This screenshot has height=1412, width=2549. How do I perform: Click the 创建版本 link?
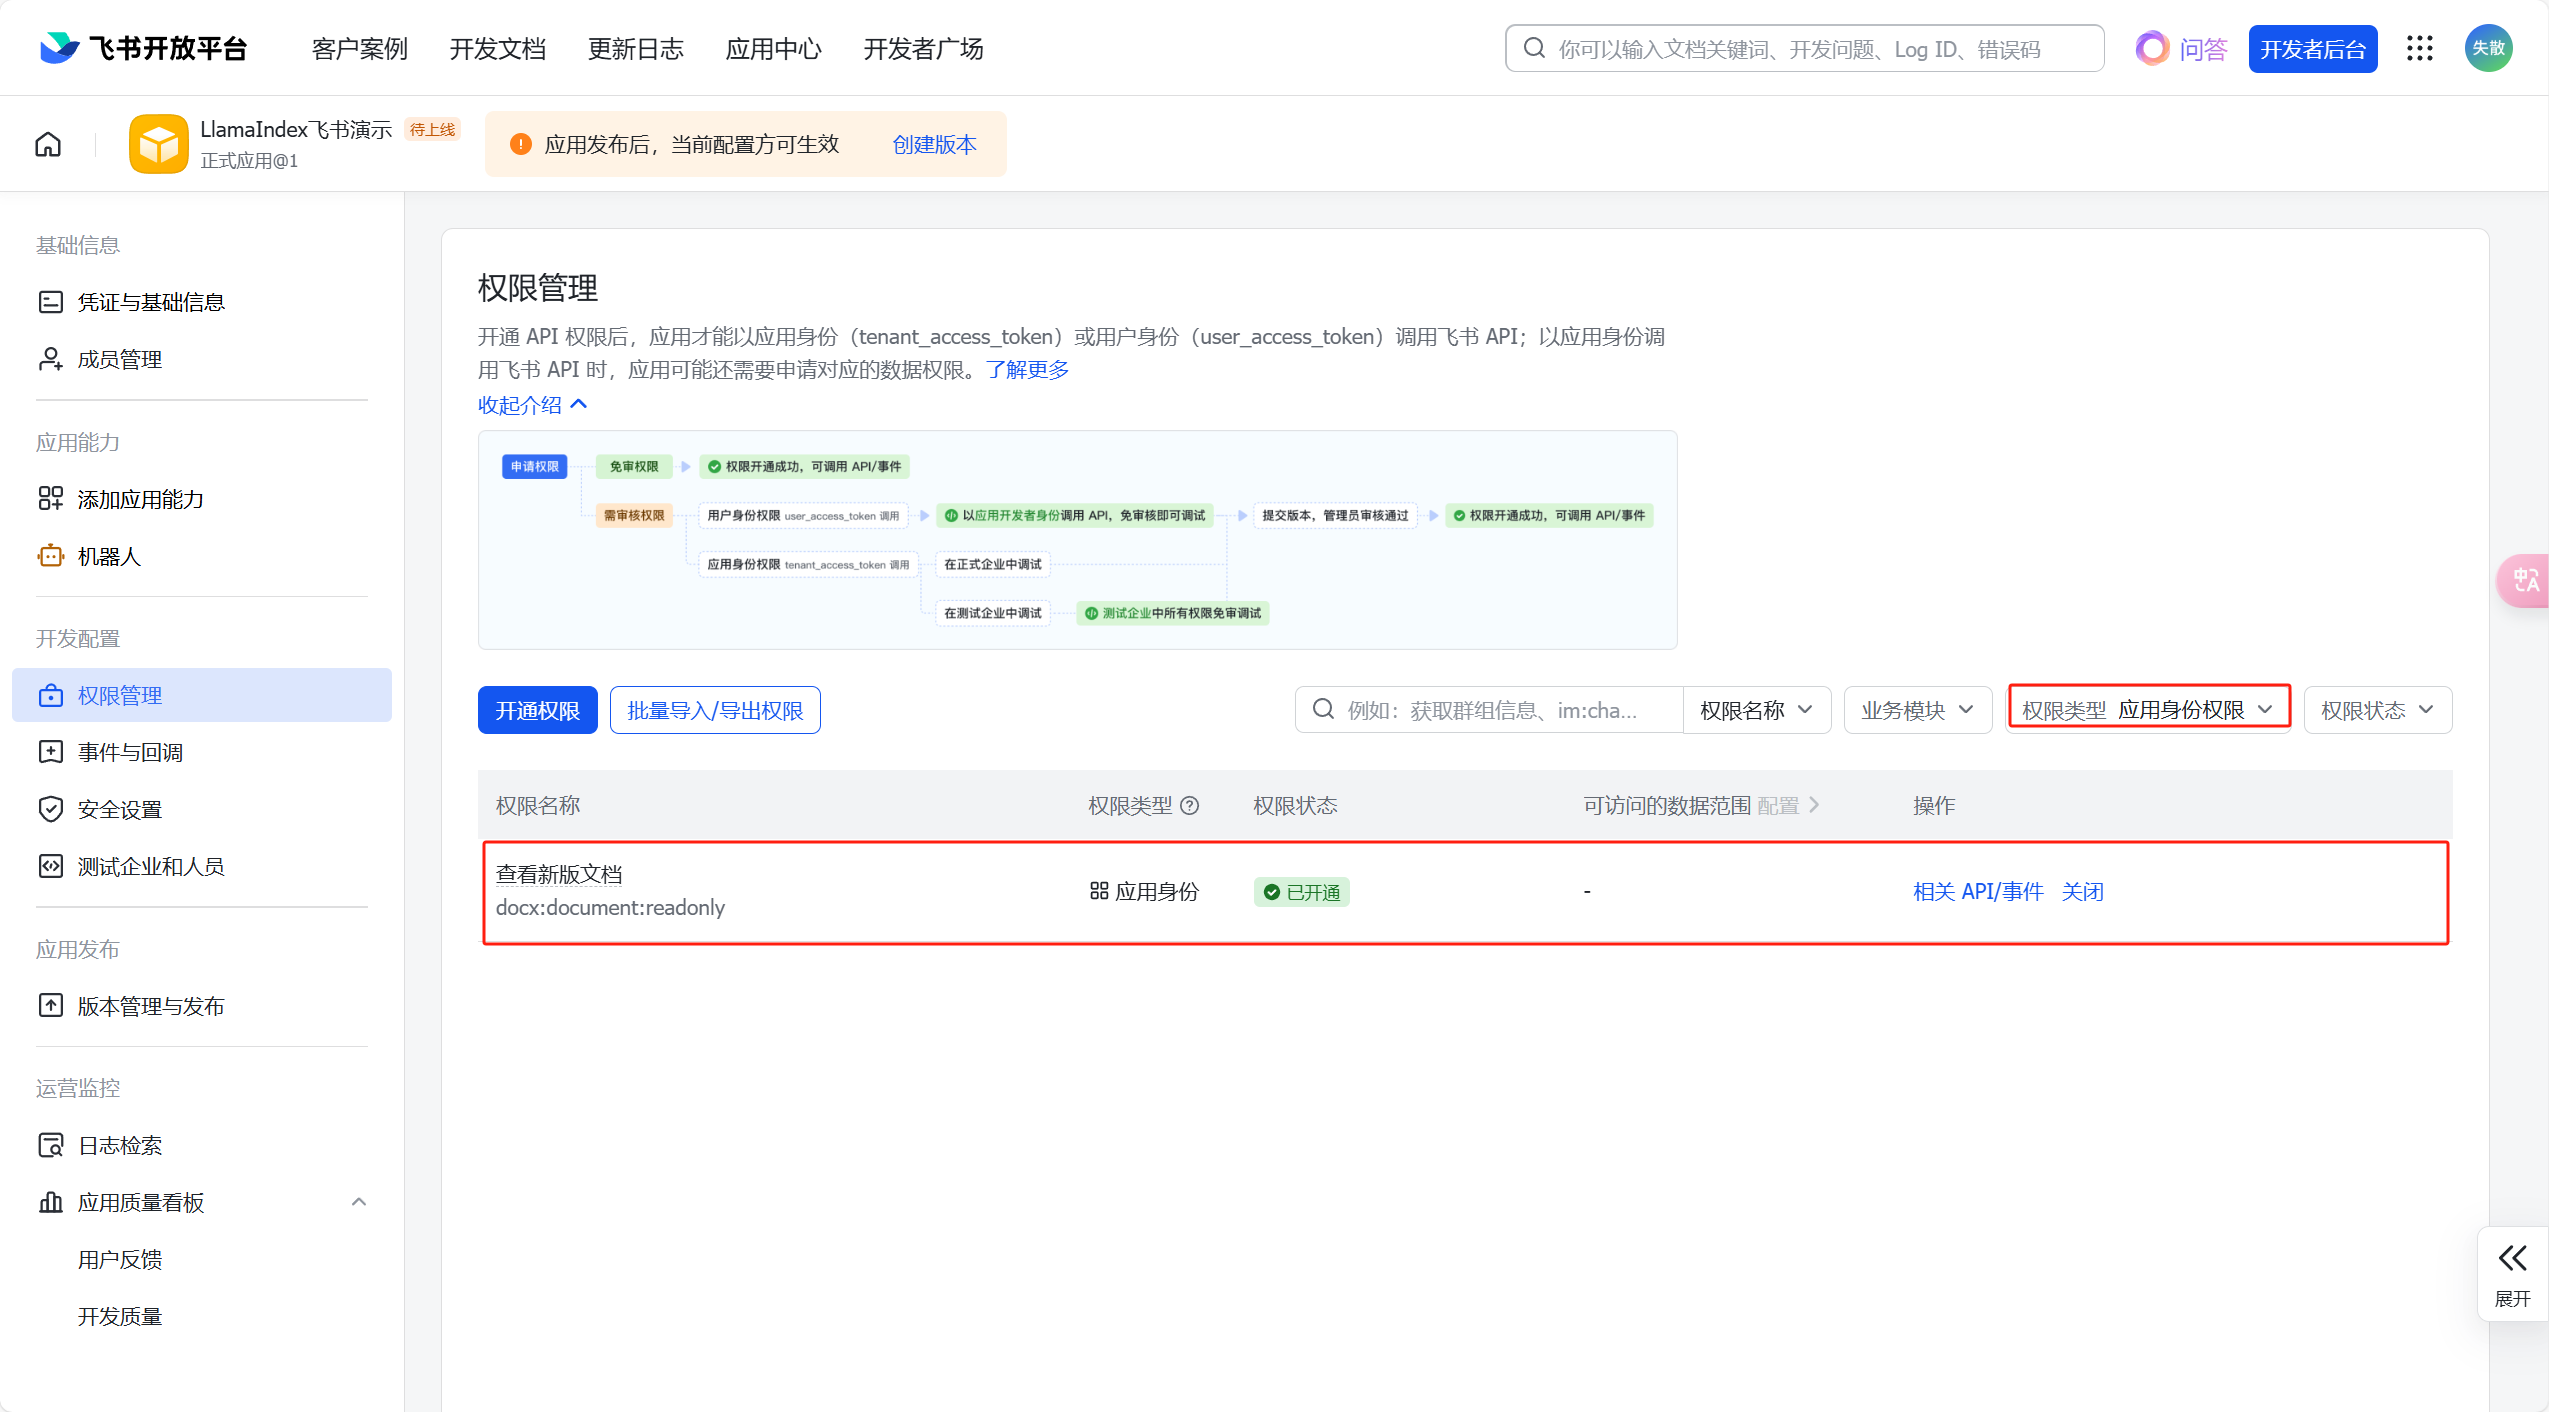click(934, 144)
